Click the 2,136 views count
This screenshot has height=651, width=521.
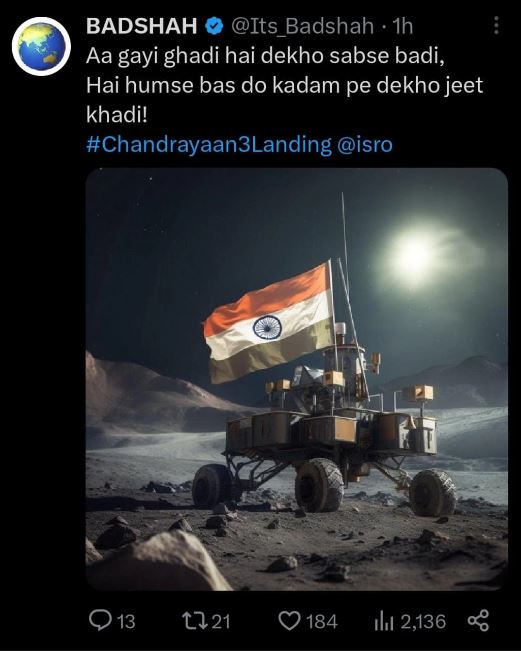point(423,622)
